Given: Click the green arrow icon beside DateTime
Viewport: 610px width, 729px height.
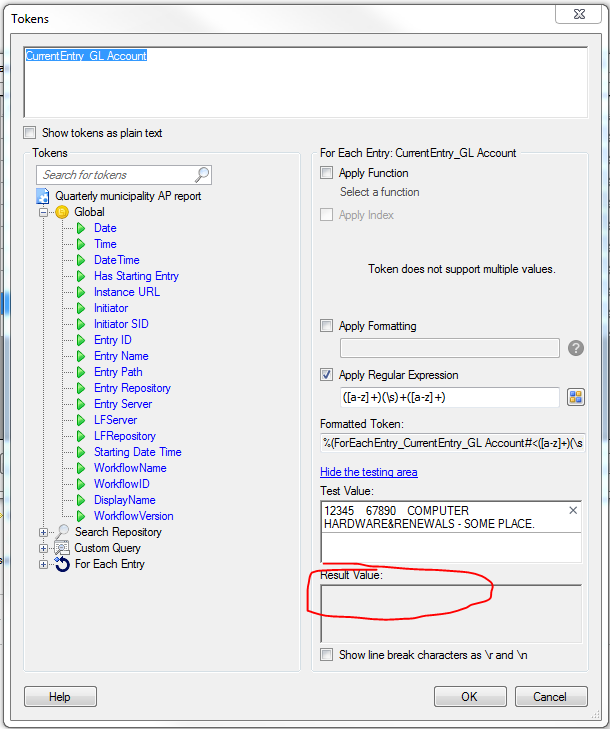Looking at the screenshot, I should [81, 260].
